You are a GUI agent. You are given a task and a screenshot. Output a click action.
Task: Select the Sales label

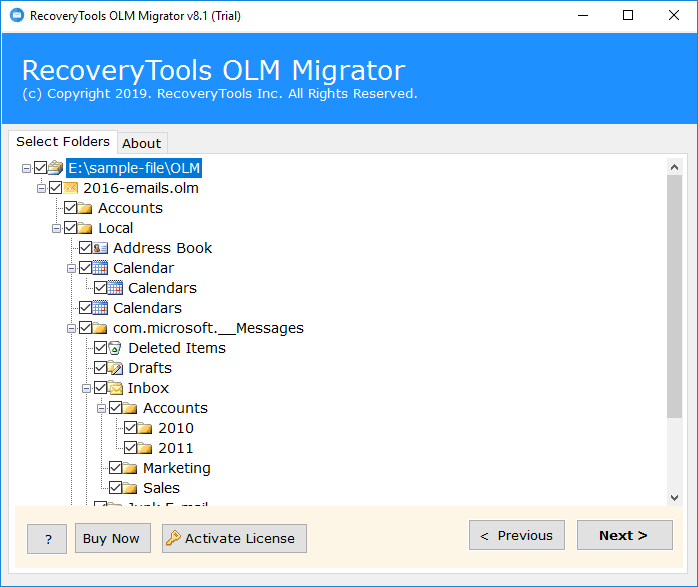(161, 488)
